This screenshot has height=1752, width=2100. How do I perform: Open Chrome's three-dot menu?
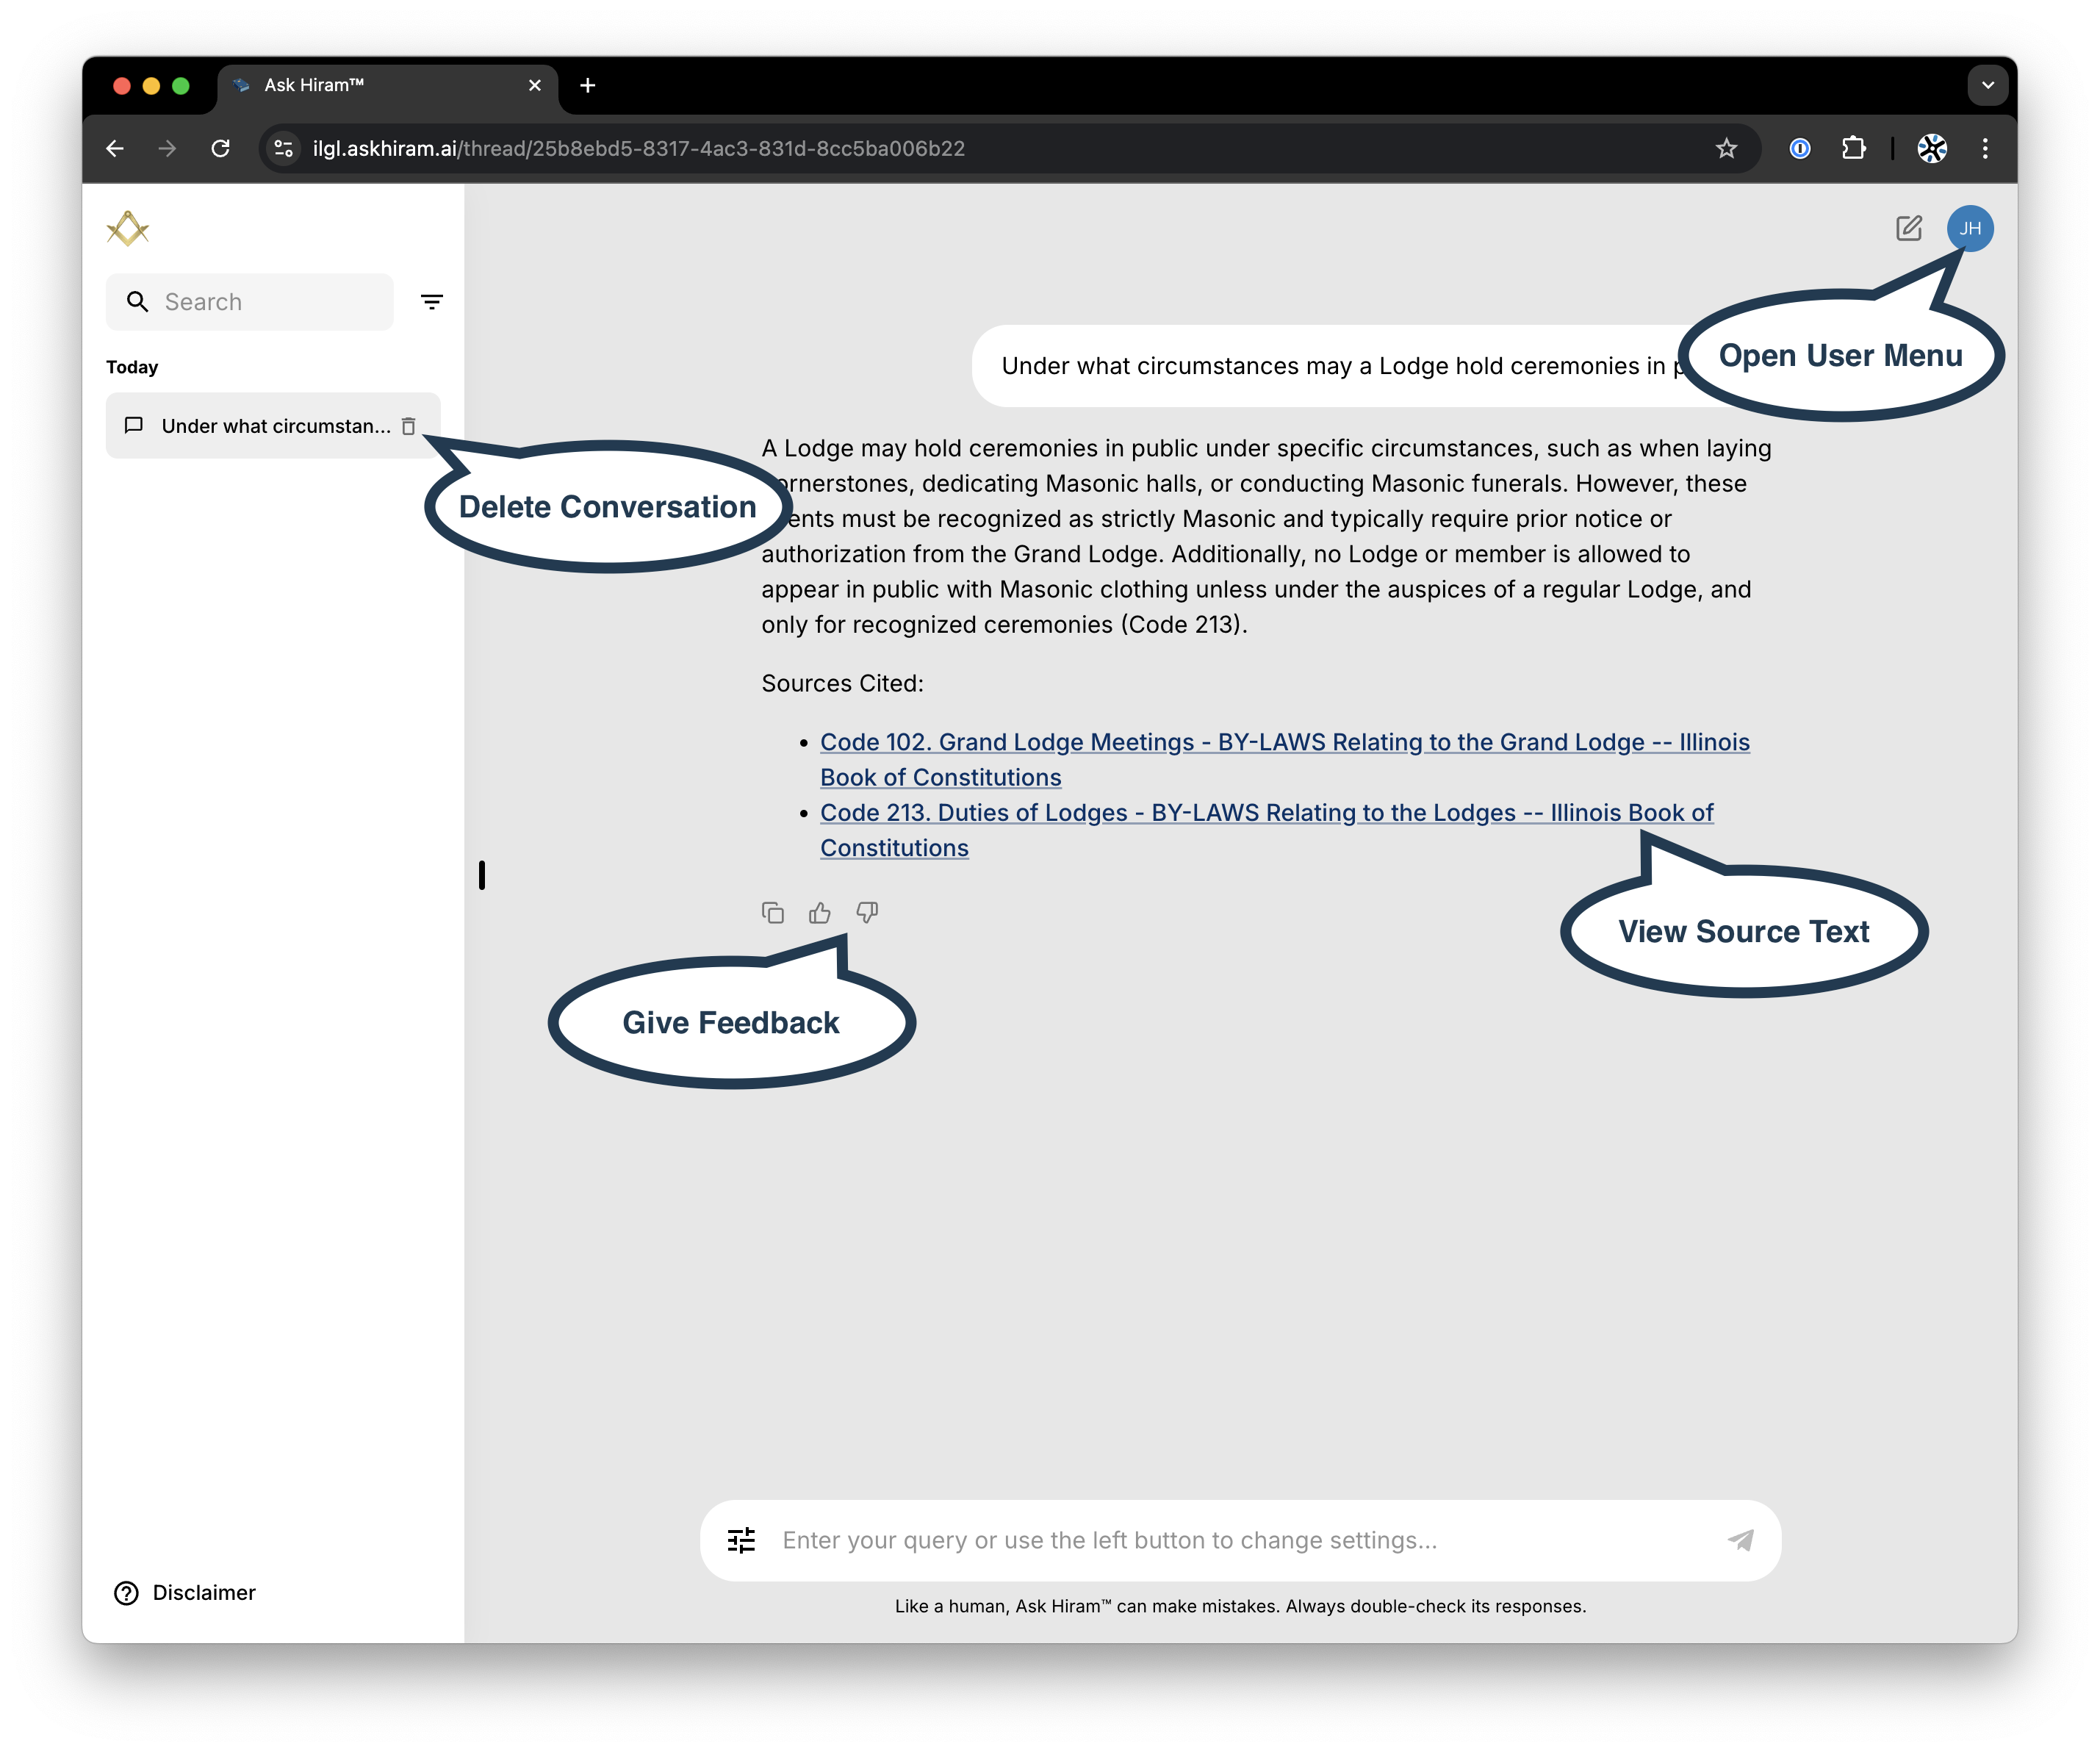(x=1985, y=148)
